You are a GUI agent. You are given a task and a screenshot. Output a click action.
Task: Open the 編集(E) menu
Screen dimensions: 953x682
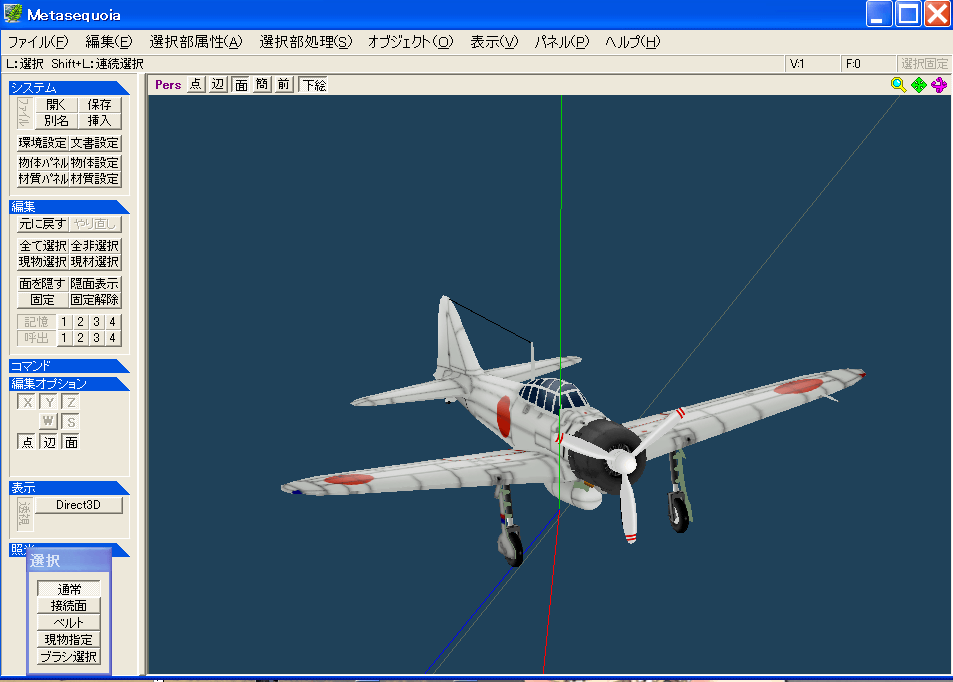[109, 42]
